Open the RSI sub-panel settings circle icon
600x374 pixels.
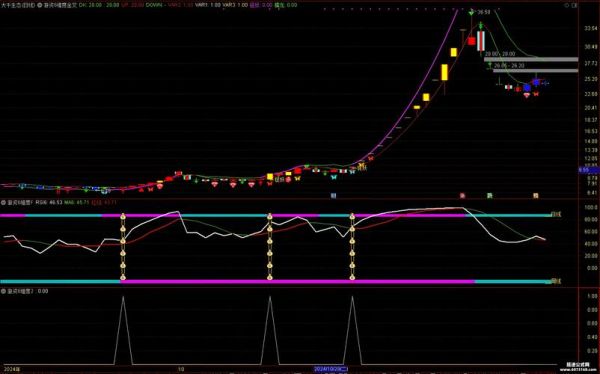coord(3,202)
